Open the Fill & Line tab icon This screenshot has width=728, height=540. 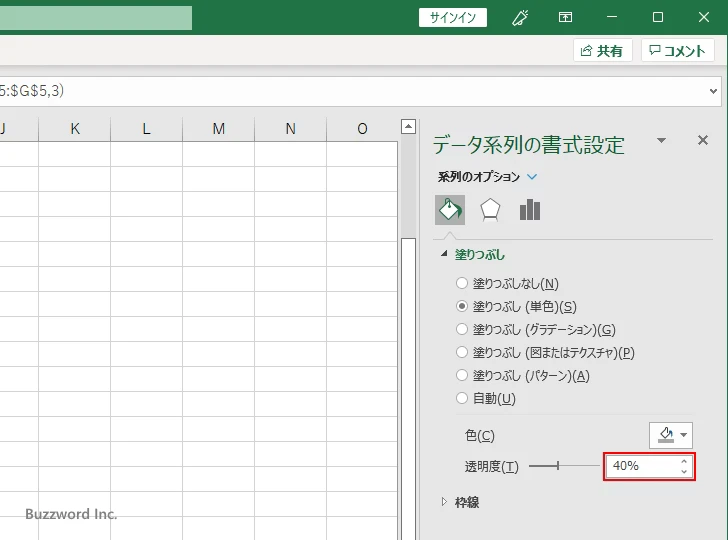[x=449, y=210]
